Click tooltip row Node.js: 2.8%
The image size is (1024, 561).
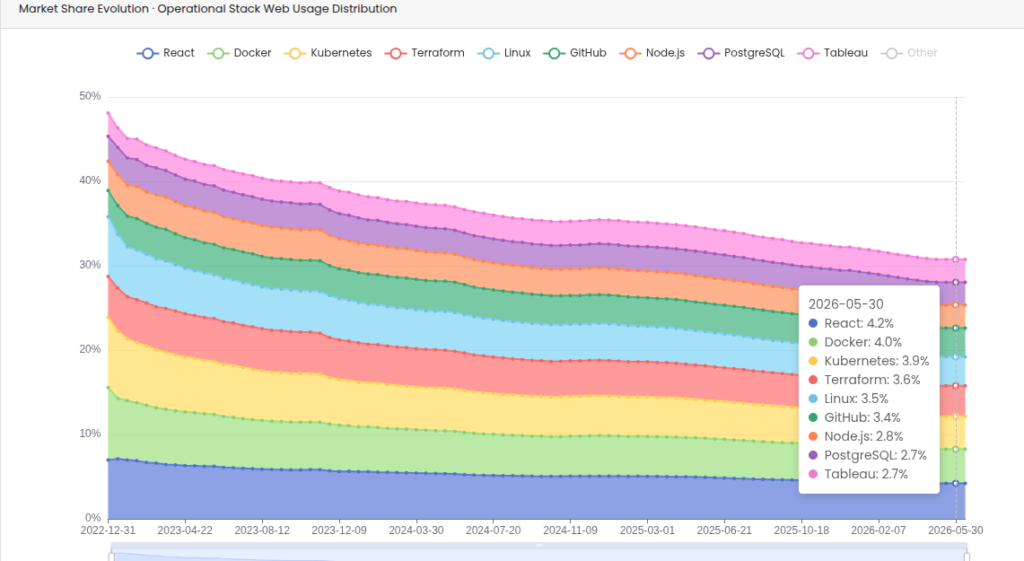[x=856, y=437]
